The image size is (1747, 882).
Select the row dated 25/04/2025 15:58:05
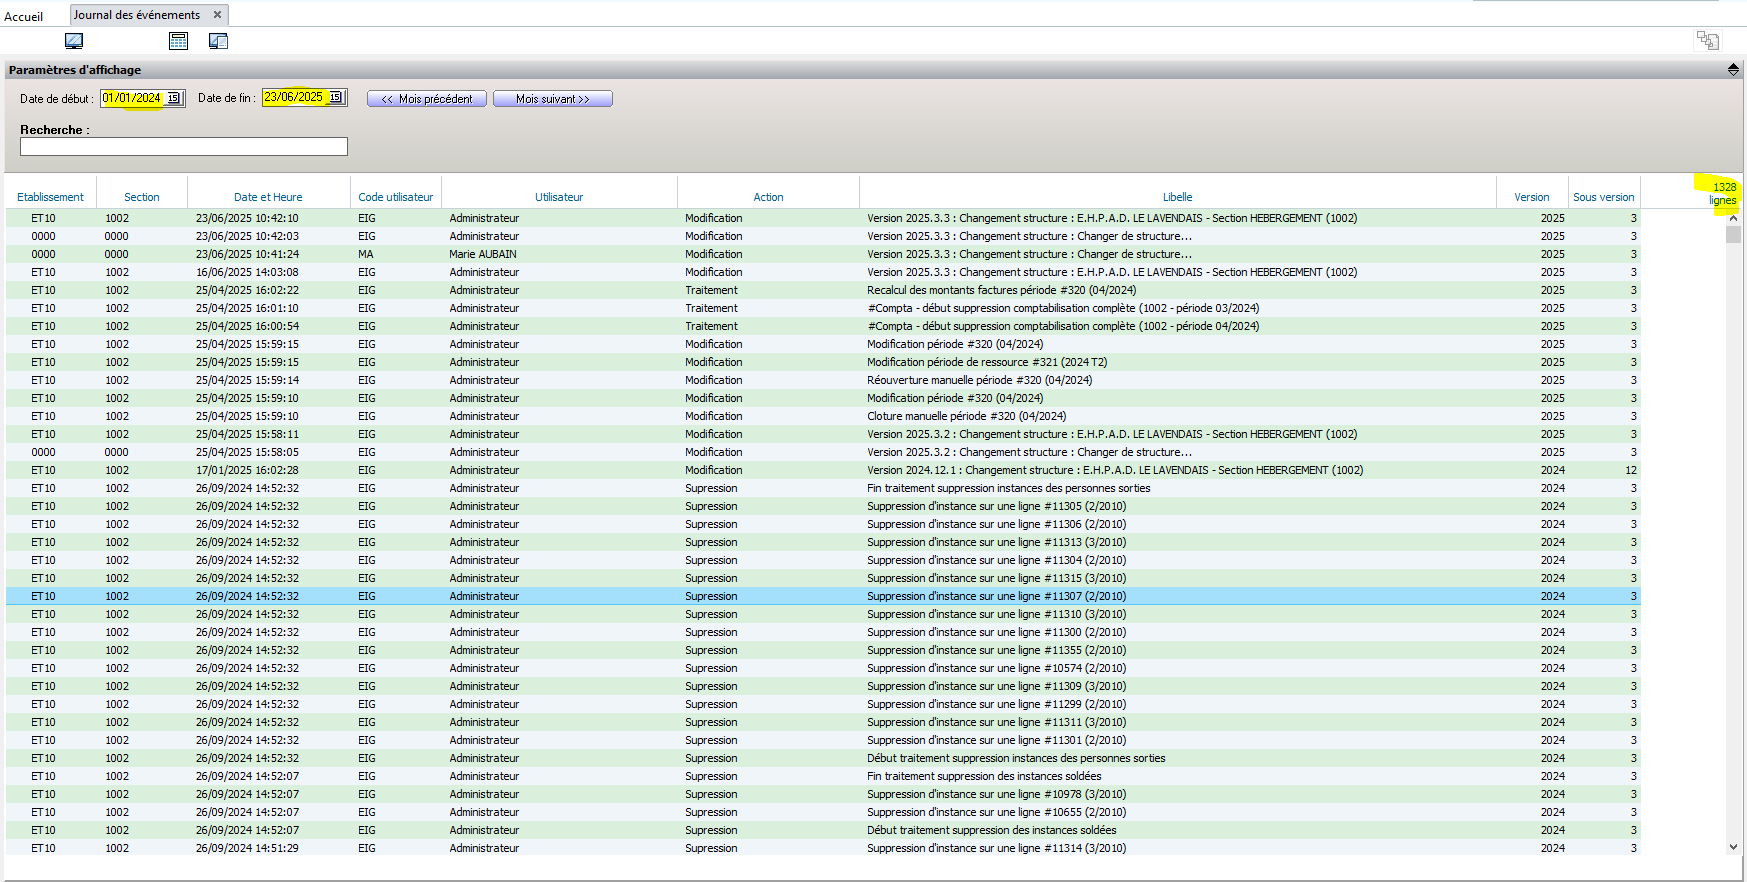(x=823, y=452)
